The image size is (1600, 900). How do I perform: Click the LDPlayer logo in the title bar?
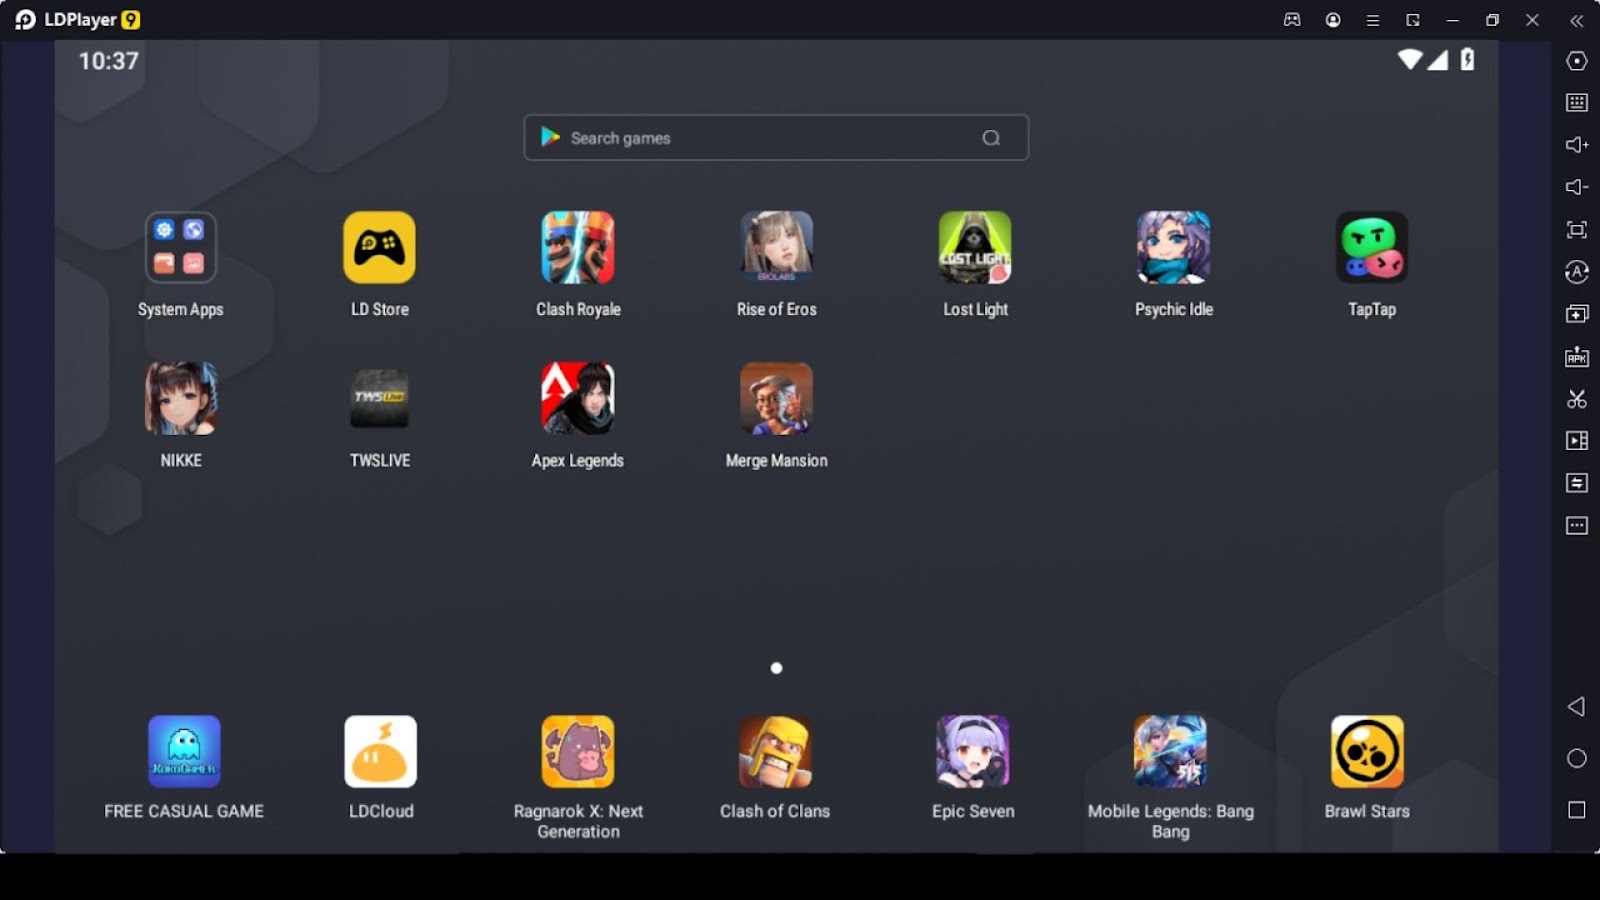(x=77, y=20)
